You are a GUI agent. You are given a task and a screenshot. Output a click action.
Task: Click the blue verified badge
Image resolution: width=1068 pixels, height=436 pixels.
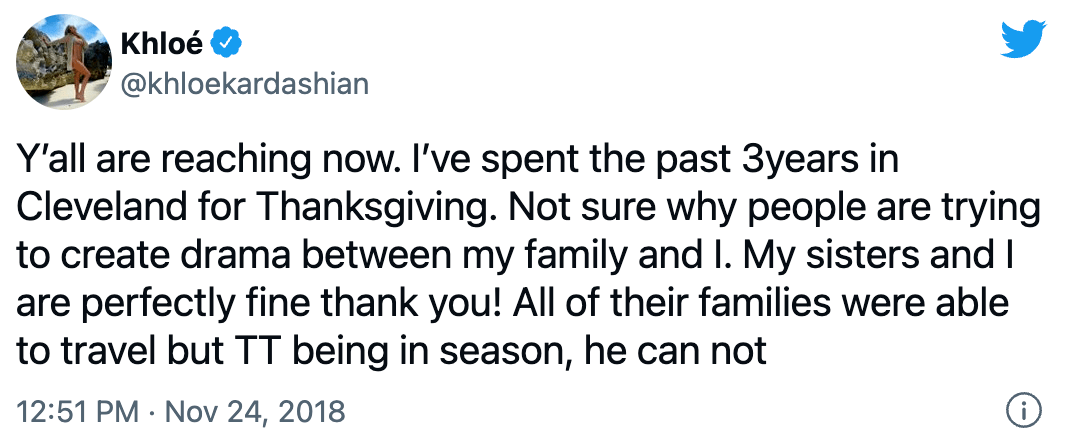pyautogui.click(x=229, y=44)
